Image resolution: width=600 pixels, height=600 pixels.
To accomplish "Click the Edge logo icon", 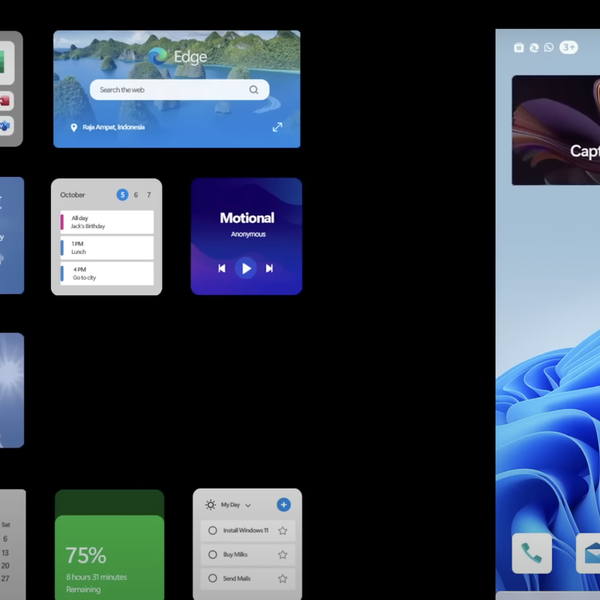I will coord(158,57).
